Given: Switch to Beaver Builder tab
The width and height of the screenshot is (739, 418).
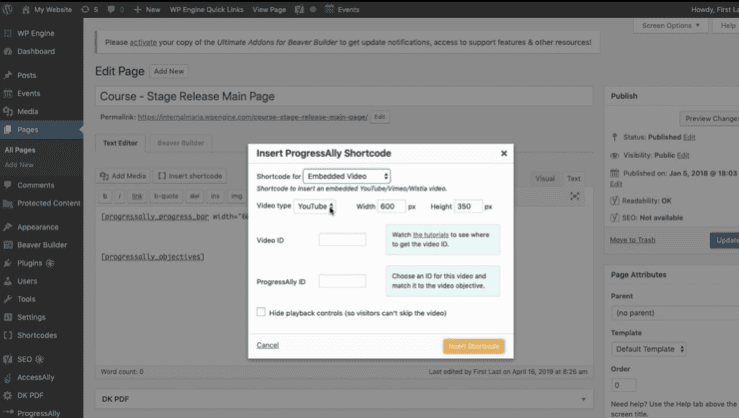Looking at the screenshot, I should [x=181, y=143].
